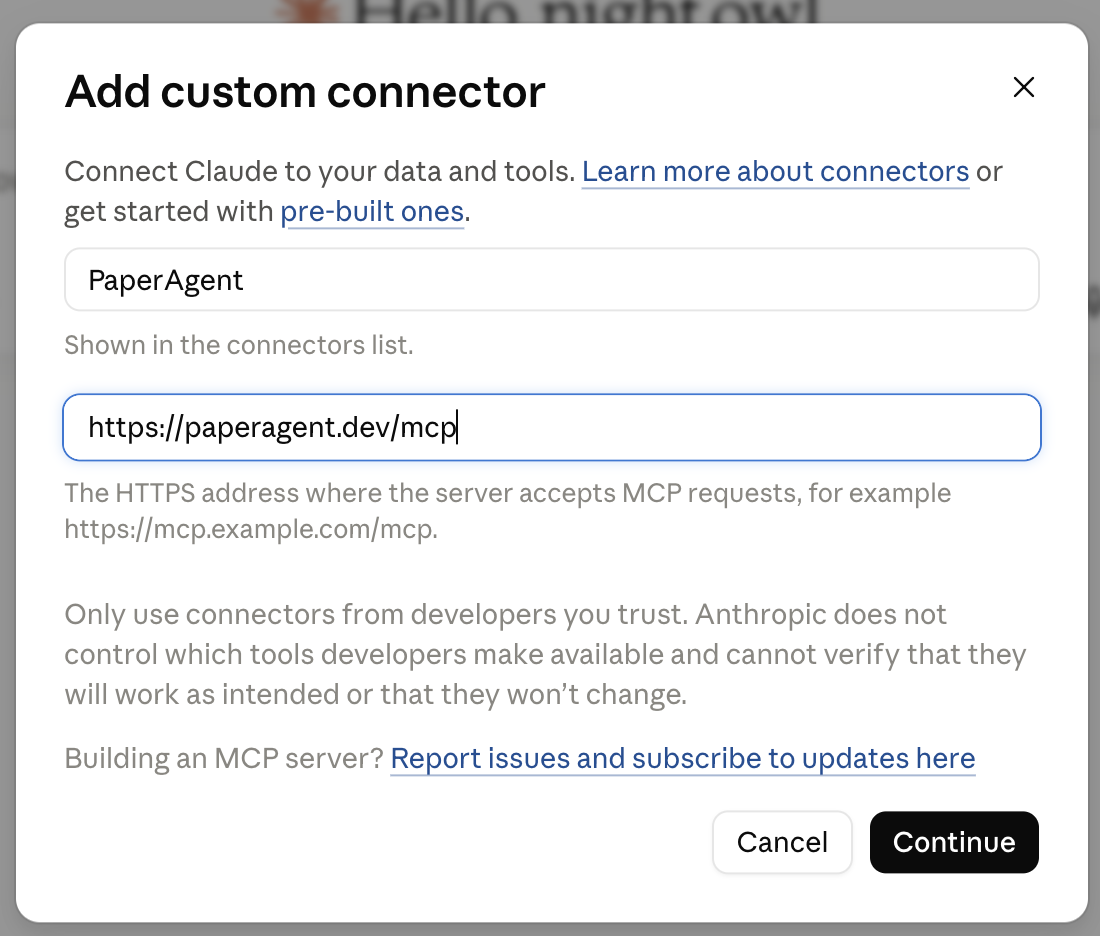The height and width of the screenshot is (936, 1100).
Task: Close the Add custom connector dialog
Action: coord(1024,88)
